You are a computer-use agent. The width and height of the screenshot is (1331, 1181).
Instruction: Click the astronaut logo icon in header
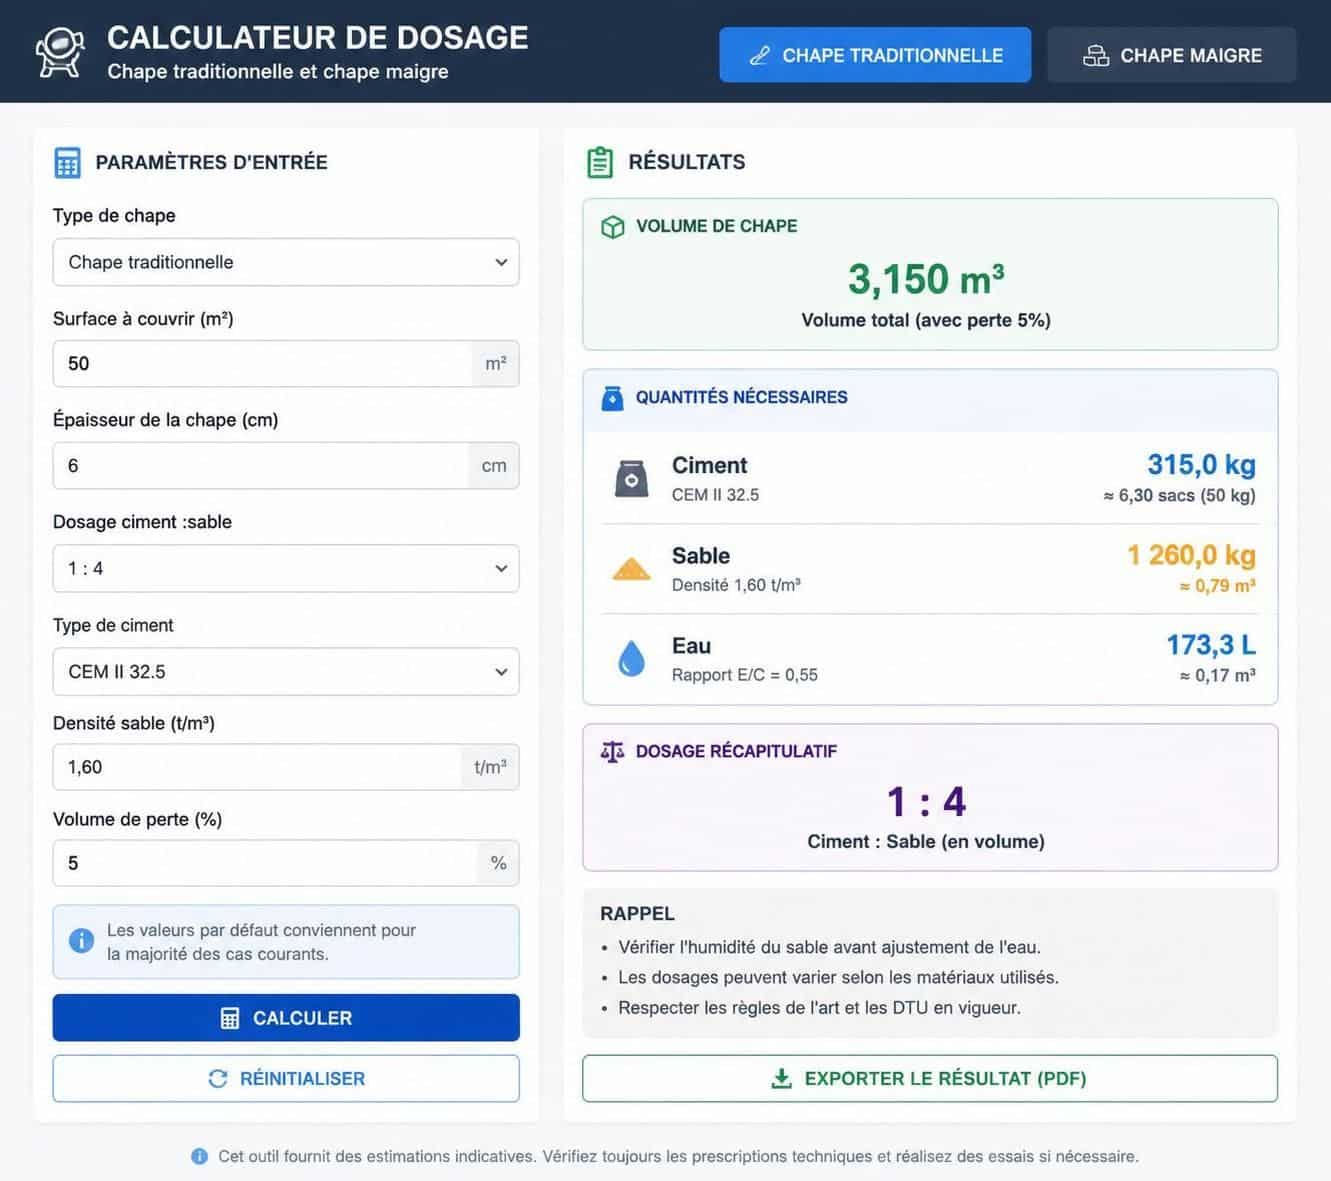click(61, 53)
